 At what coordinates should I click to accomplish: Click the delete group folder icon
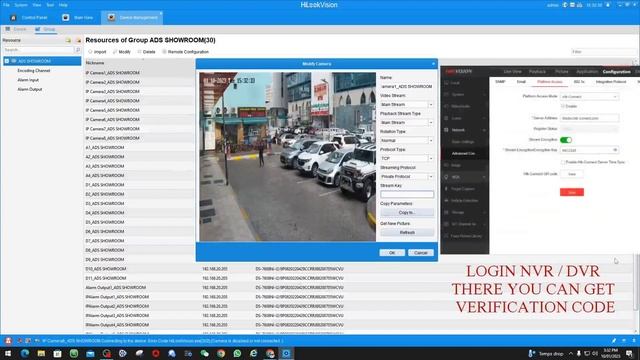[78, 40]
